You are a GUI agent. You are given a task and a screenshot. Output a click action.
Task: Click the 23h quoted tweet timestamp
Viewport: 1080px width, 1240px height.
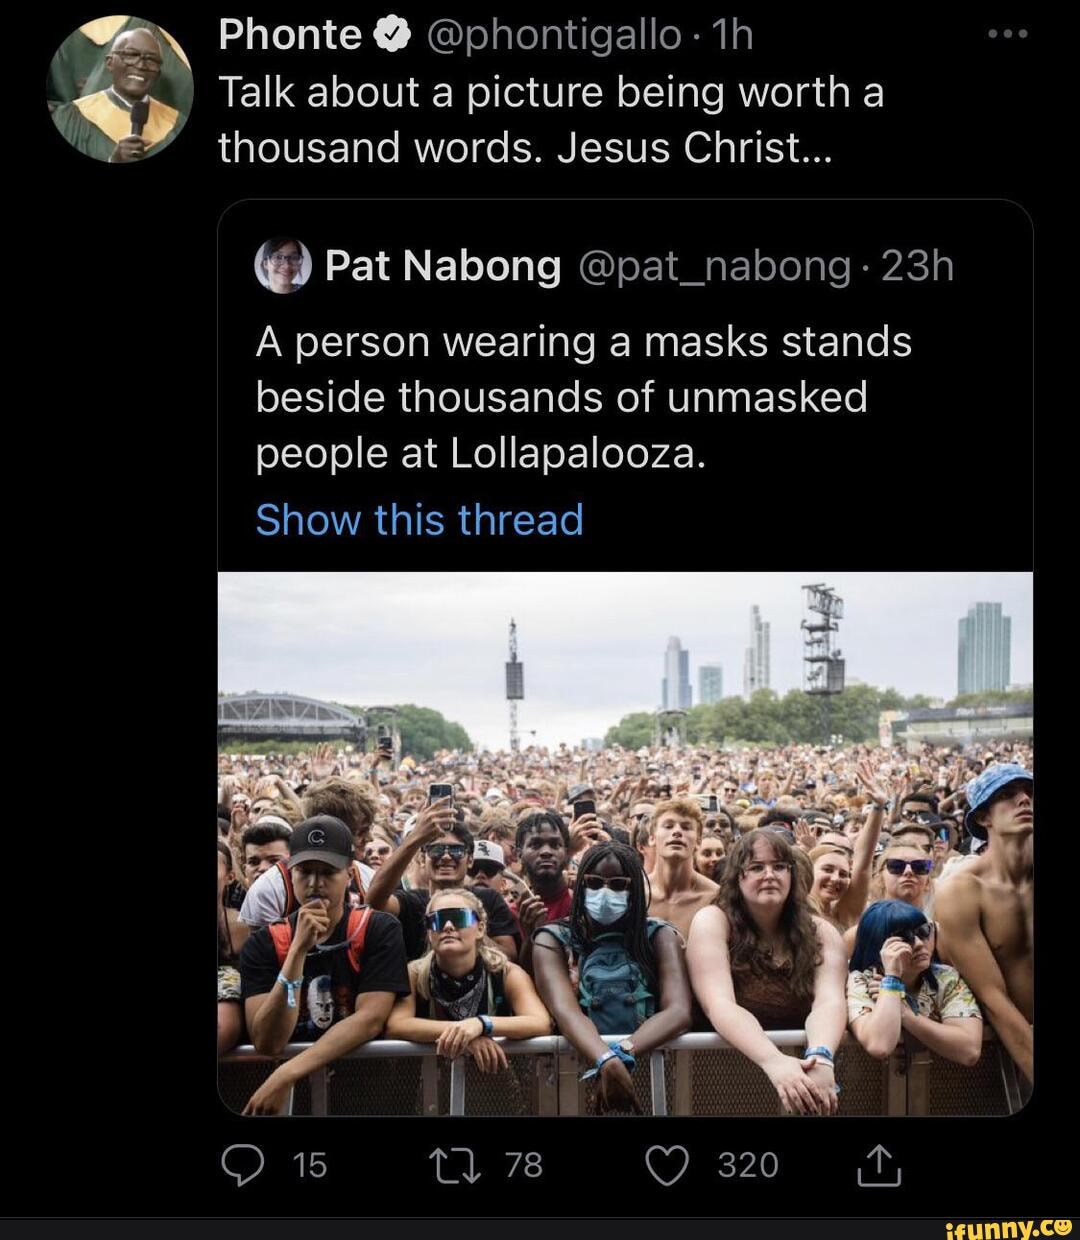point(918,267)
